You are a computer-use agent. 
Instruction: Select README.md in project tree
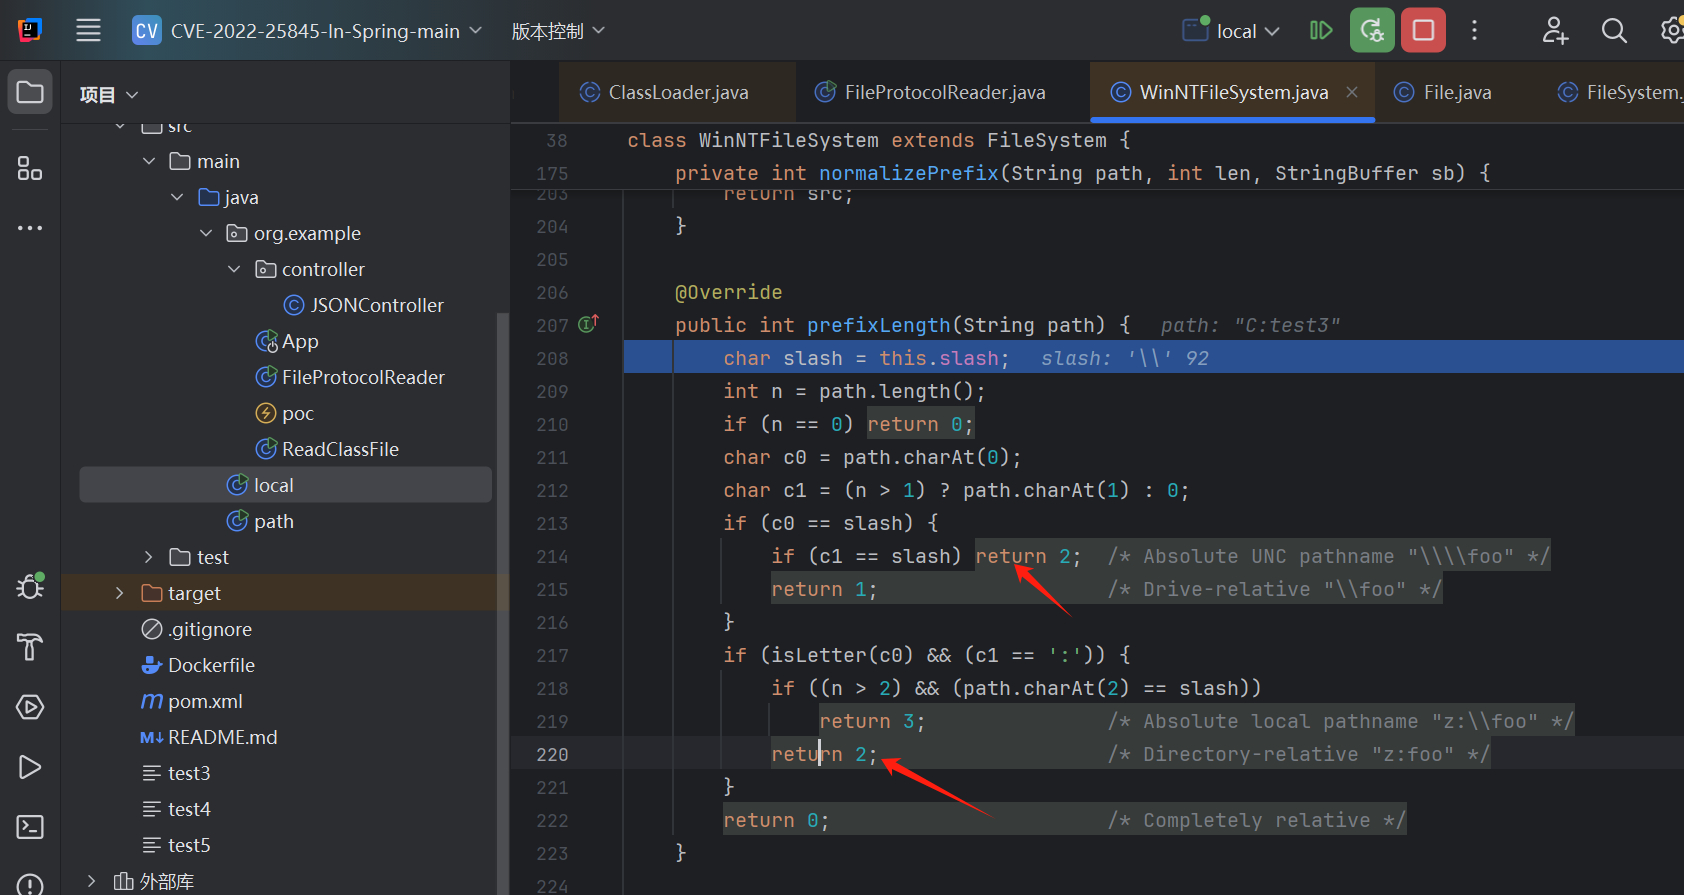coord(209,737)
